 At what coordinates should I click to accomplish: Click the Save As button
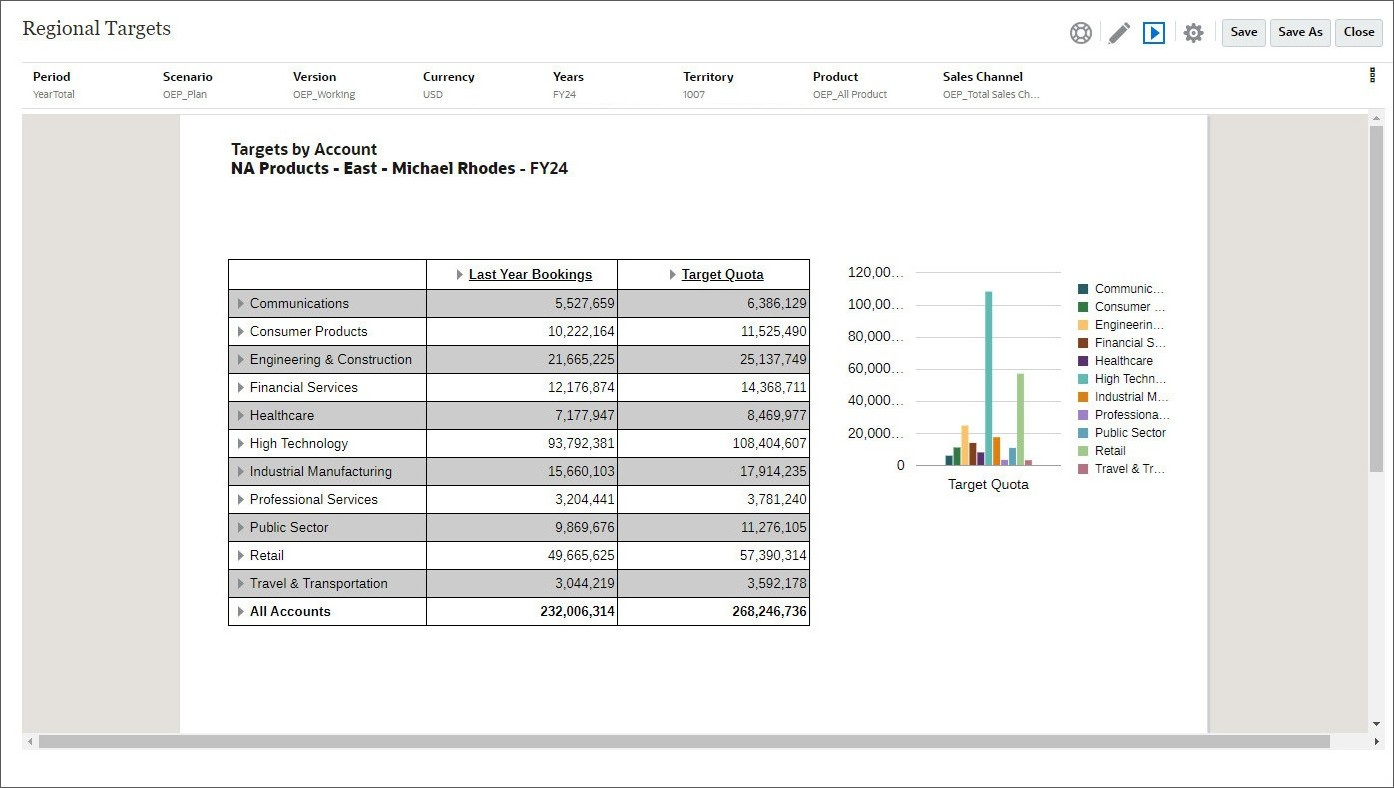point(1300,32)
